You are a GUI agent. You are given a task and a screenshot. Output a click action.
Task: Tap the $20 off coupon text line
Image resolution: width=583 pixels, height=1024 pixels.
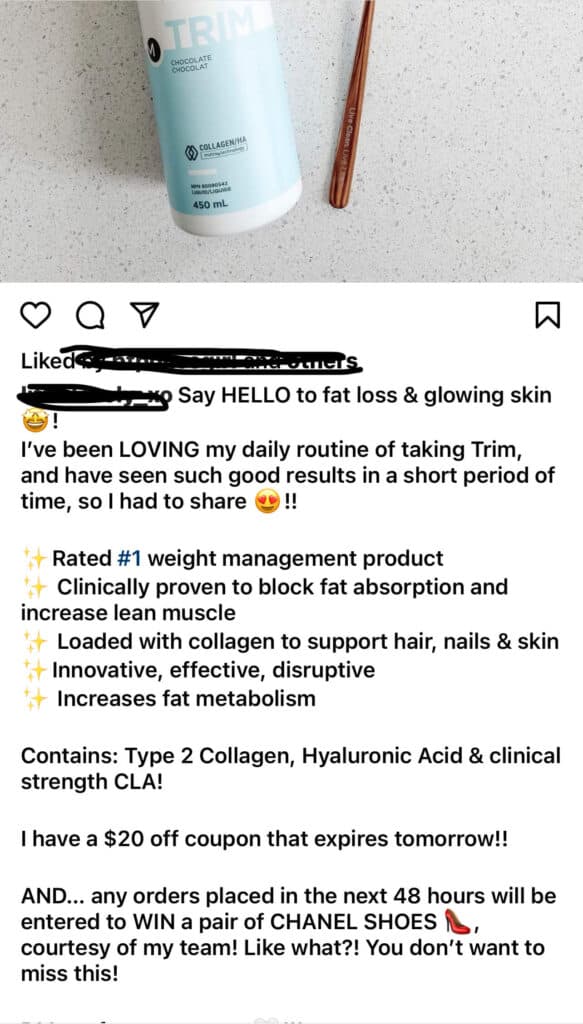[264, 839]
